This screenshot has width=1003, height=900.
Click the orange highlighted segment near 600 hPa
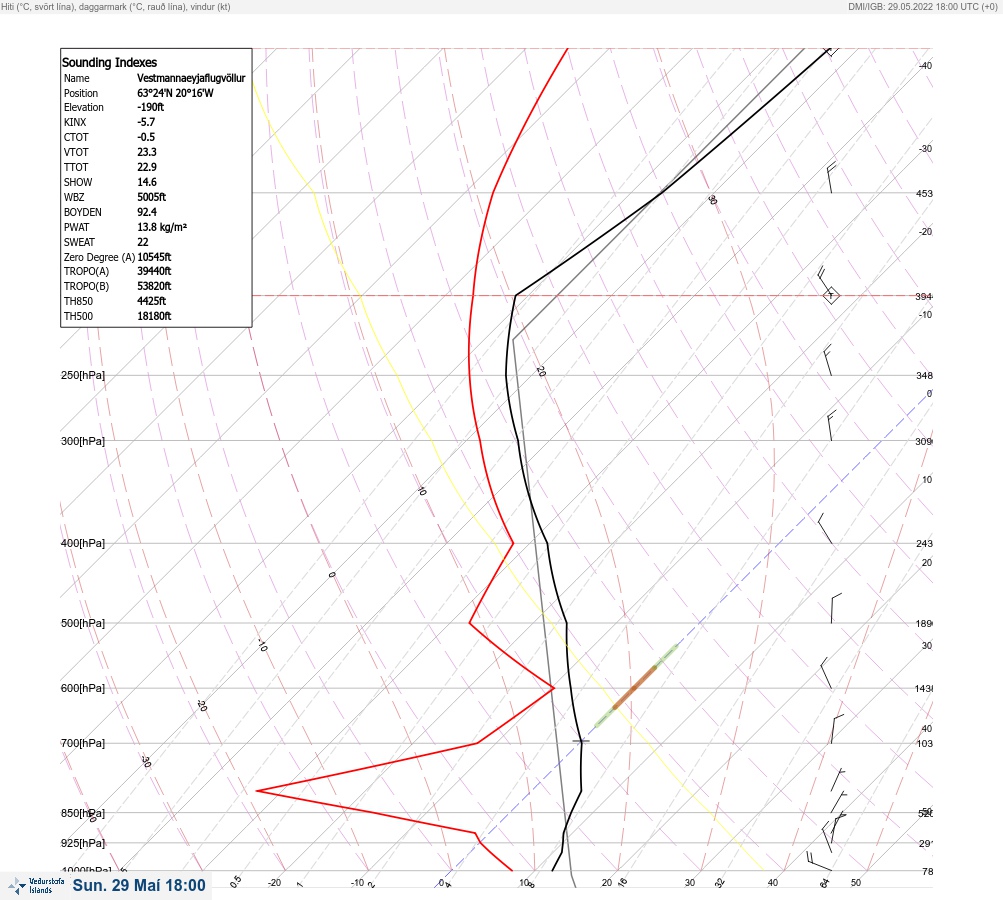(635, 688)
